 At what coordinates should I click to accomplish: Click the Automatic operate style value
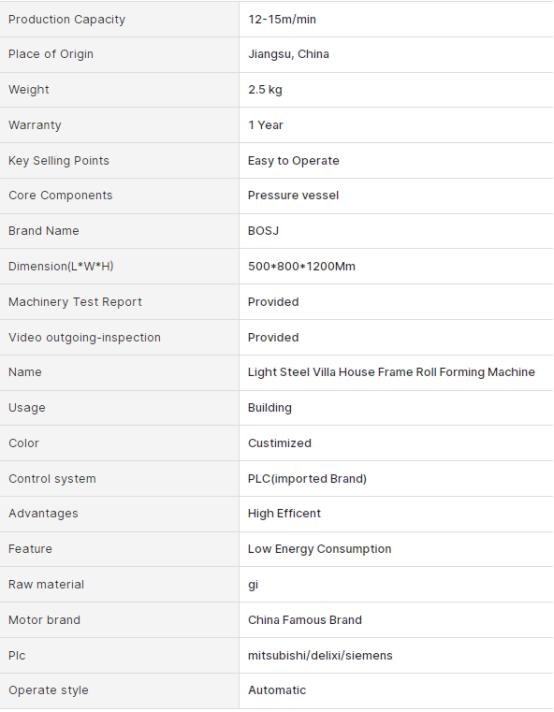click(277, 690)
